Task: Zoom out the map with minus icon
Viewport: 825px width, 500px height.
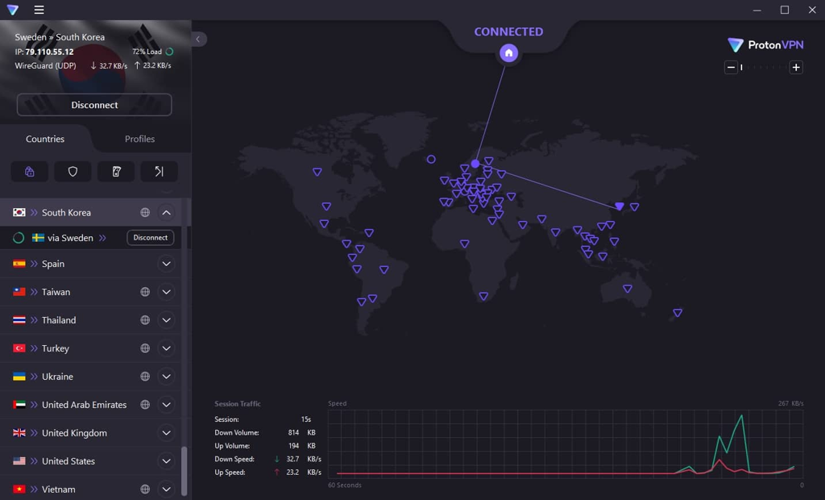Action: click(x=731, y=68)
